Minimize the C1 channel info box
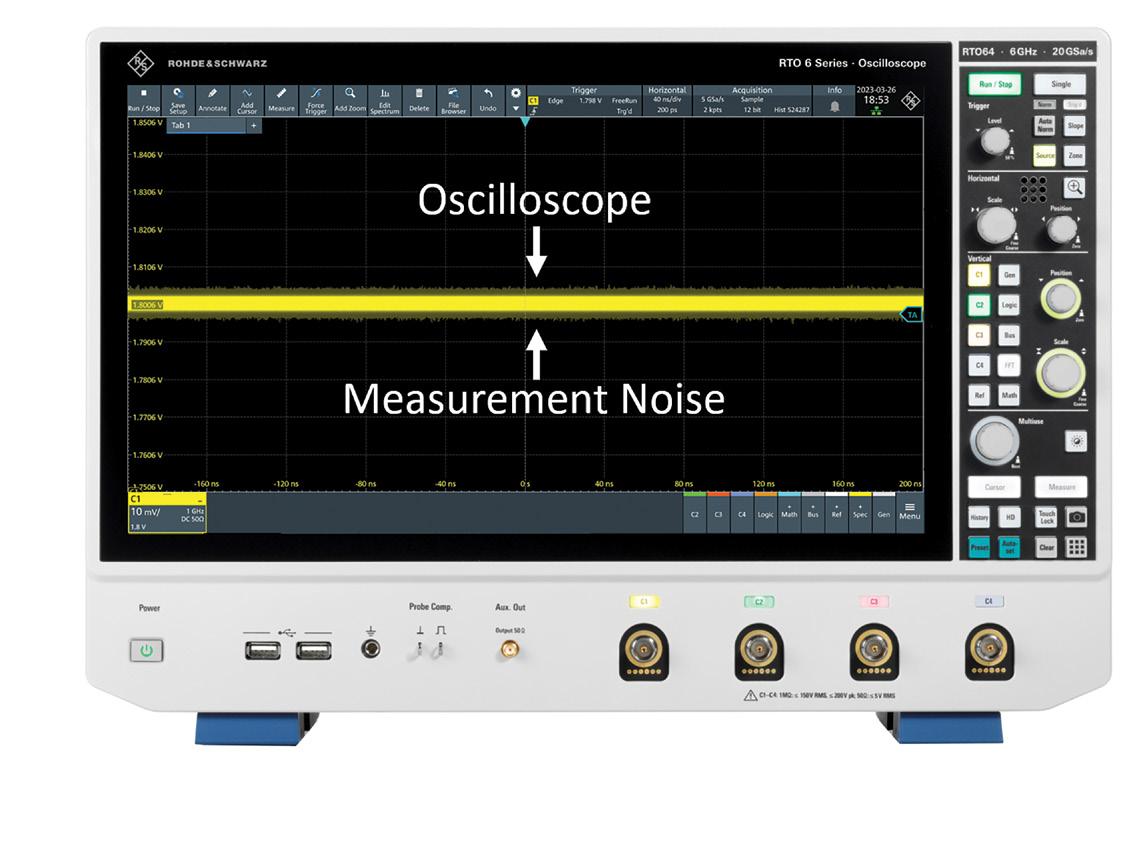The width and height of the screenshot is (1133, 856). [200, 500]
